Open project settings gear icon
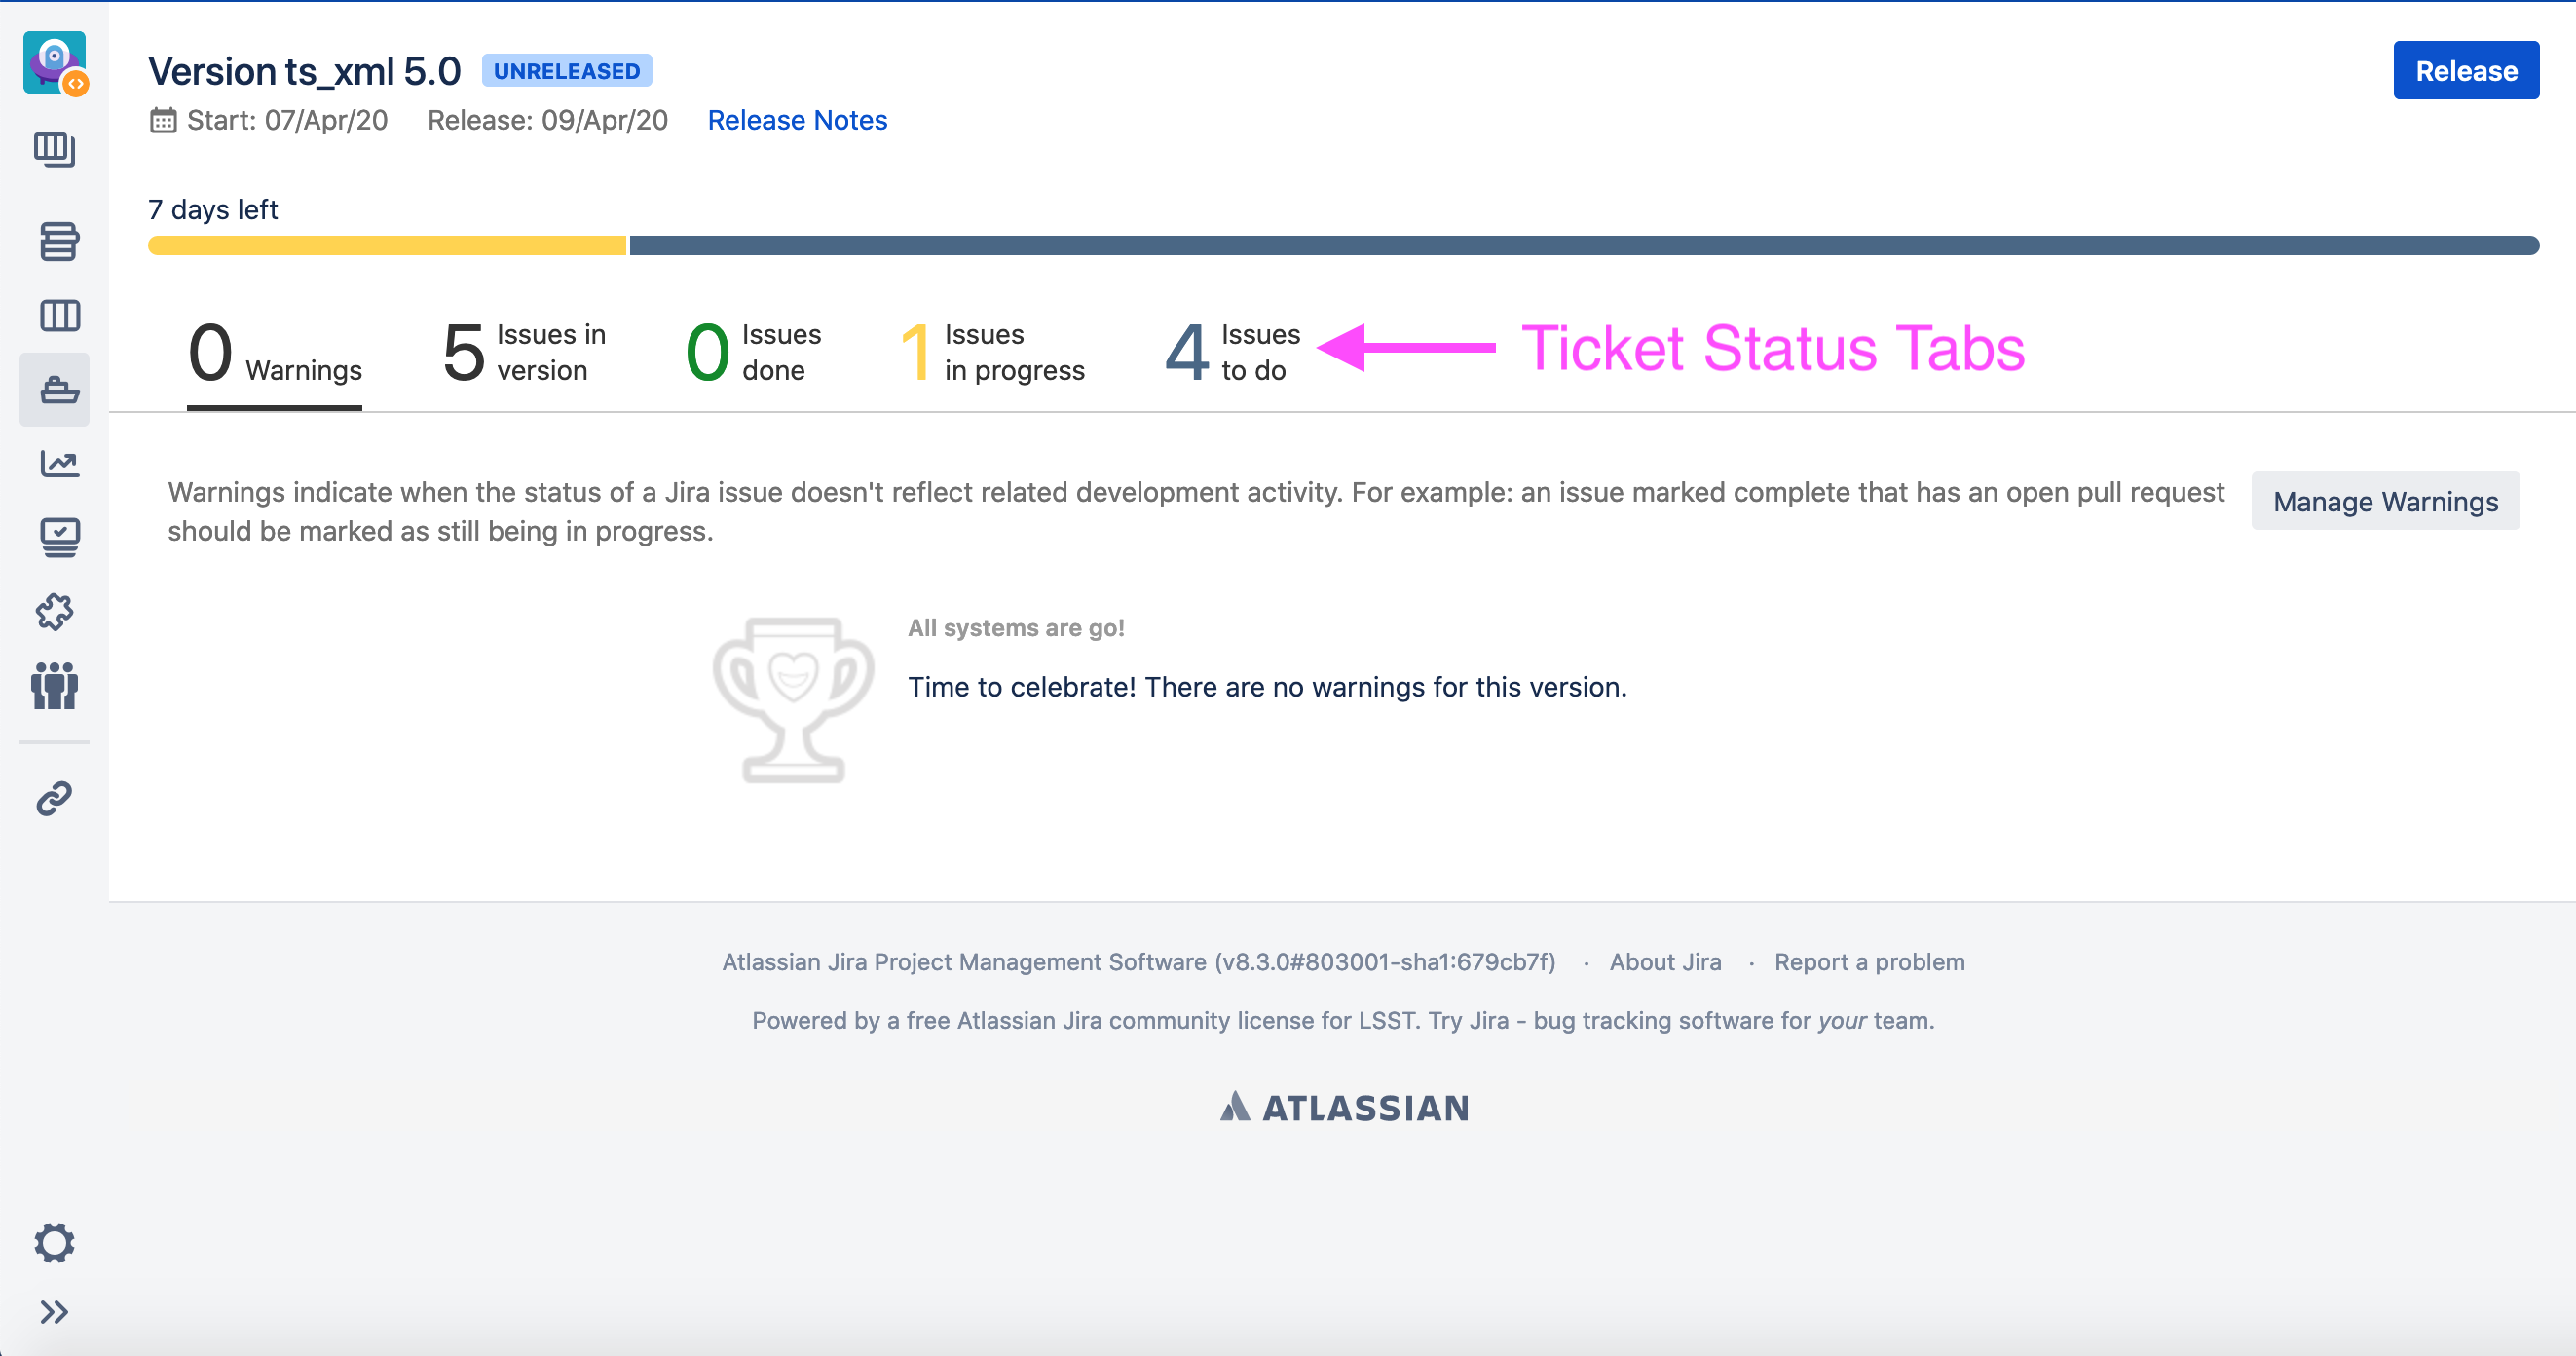Image resolution: width=2576 pixels, height=1356 pixels. [x=54, y=1242]
